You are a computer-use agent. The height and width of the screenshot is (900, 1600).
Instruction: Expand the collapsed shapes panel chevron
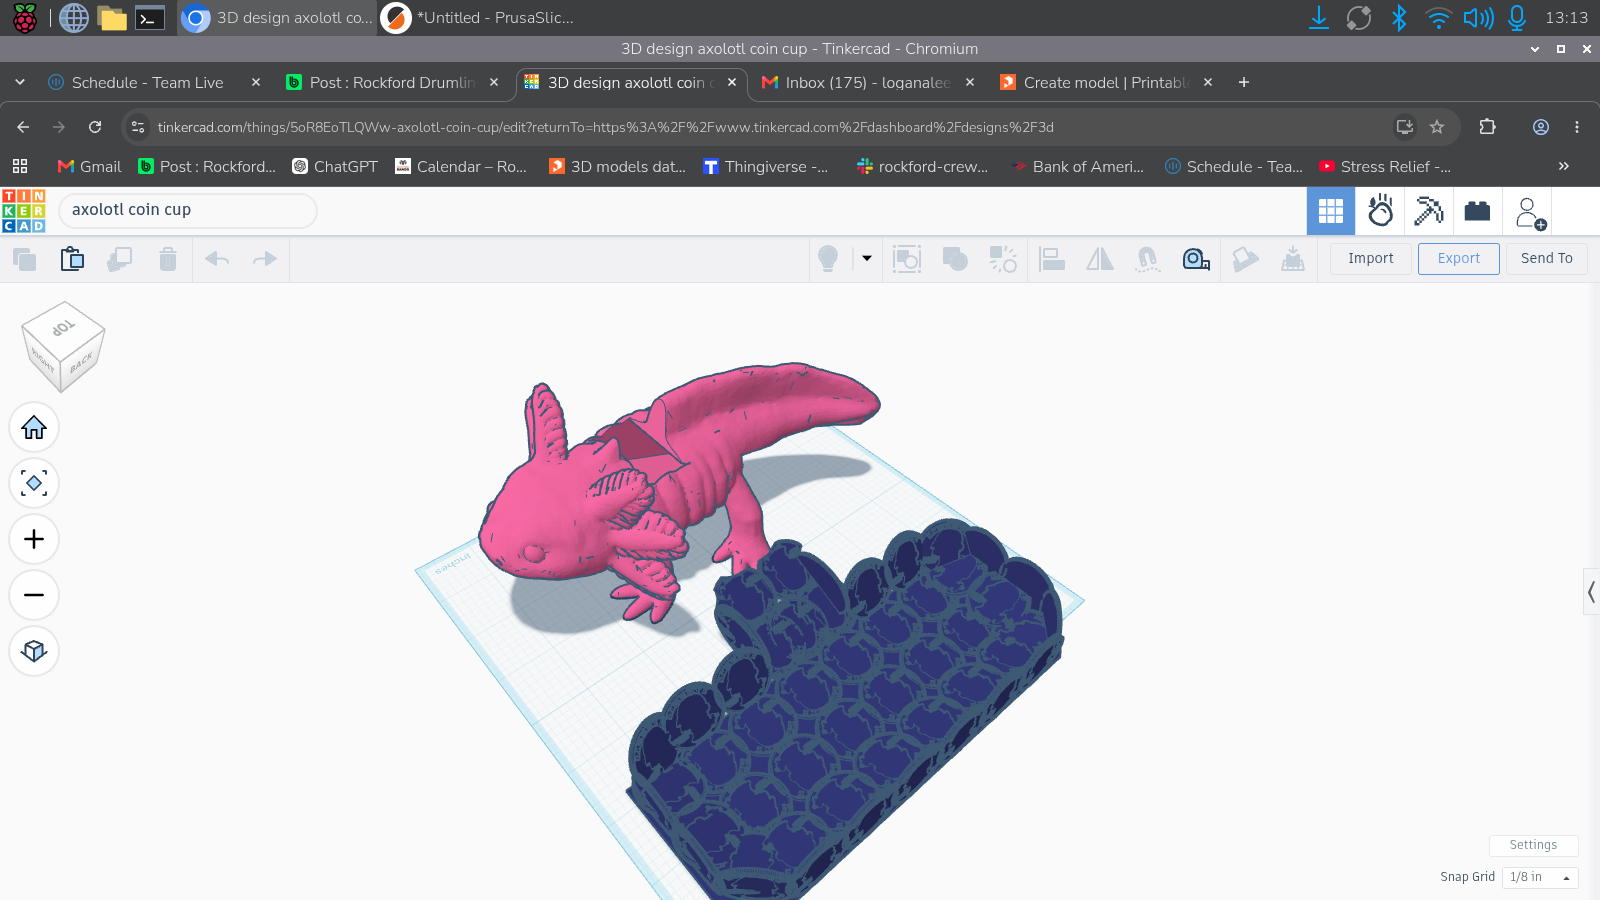click(x=1591, y=592)
